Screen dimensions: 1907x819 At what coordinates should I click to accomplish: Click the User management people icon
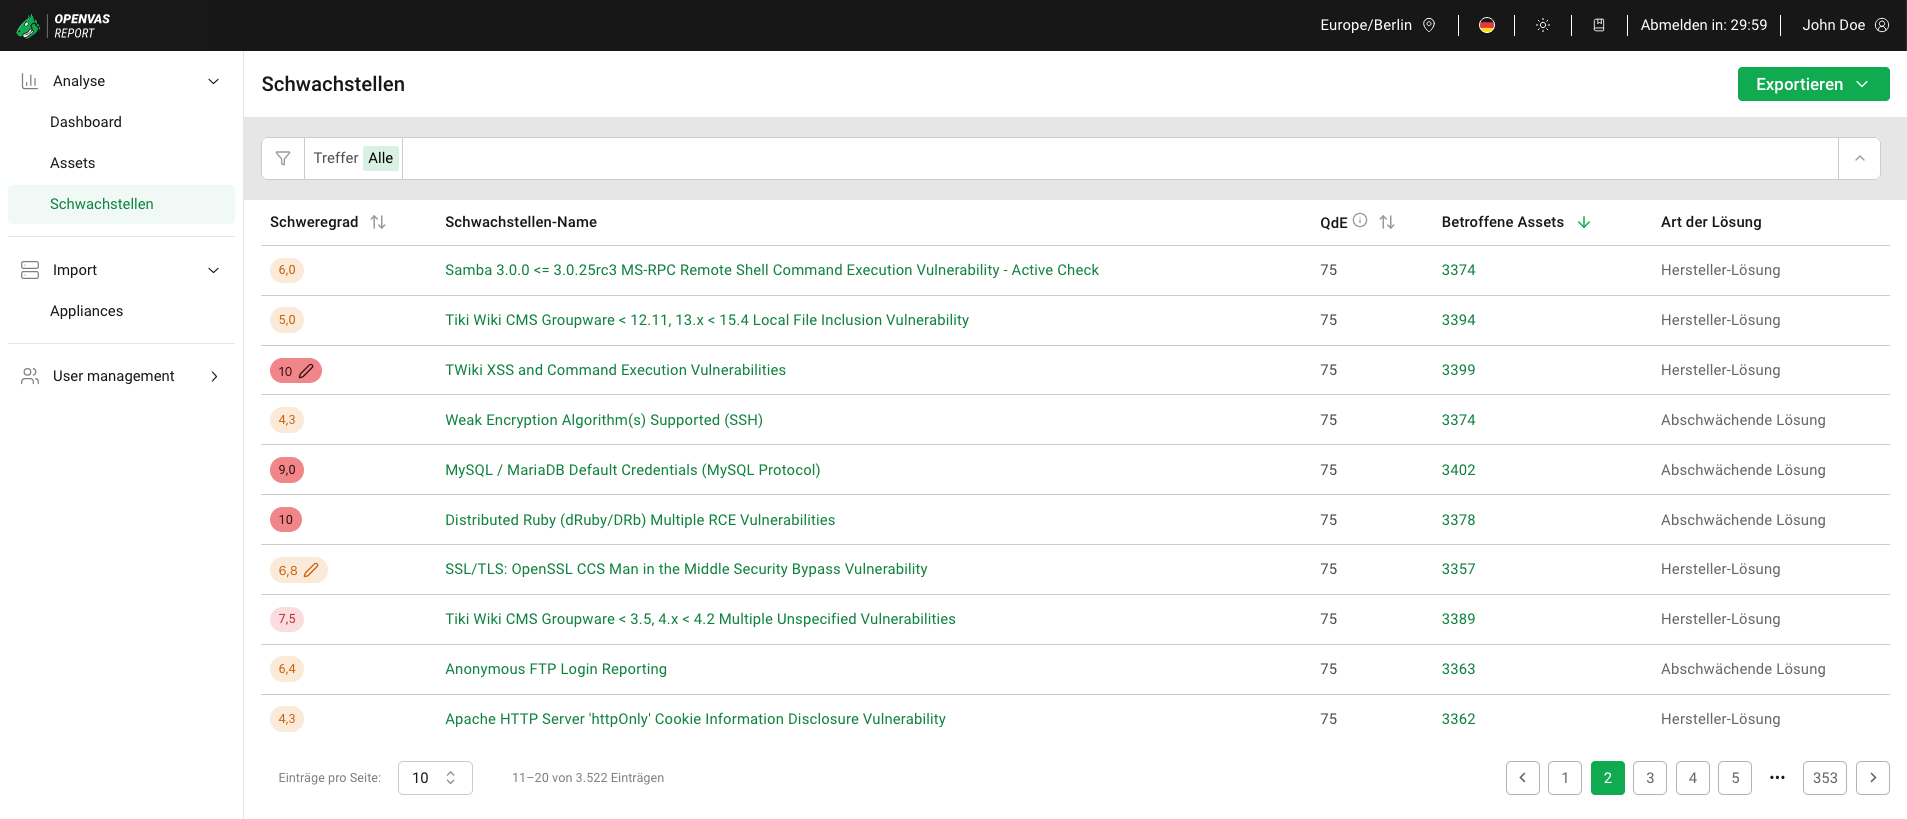point(30,376)
